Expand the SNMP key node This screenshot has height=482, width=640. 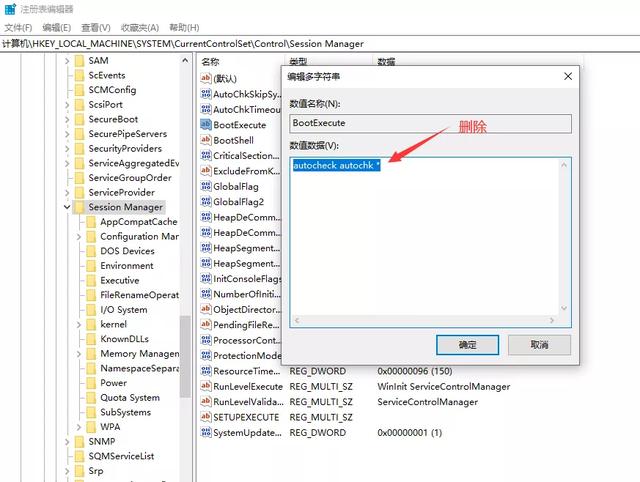click(67, 442)
